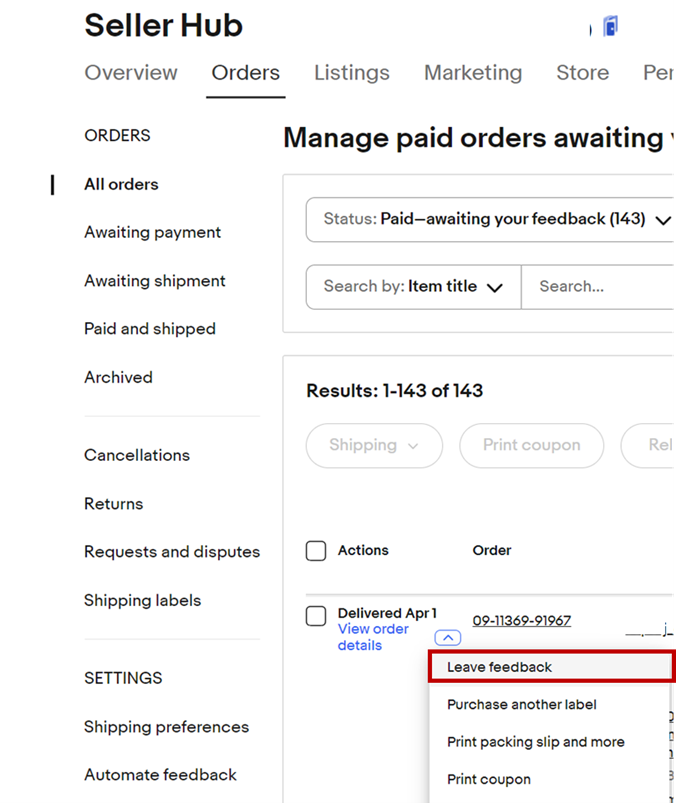Tick the select-all checkbox beside Actions

pyautogui.click(x=316, y=551)
